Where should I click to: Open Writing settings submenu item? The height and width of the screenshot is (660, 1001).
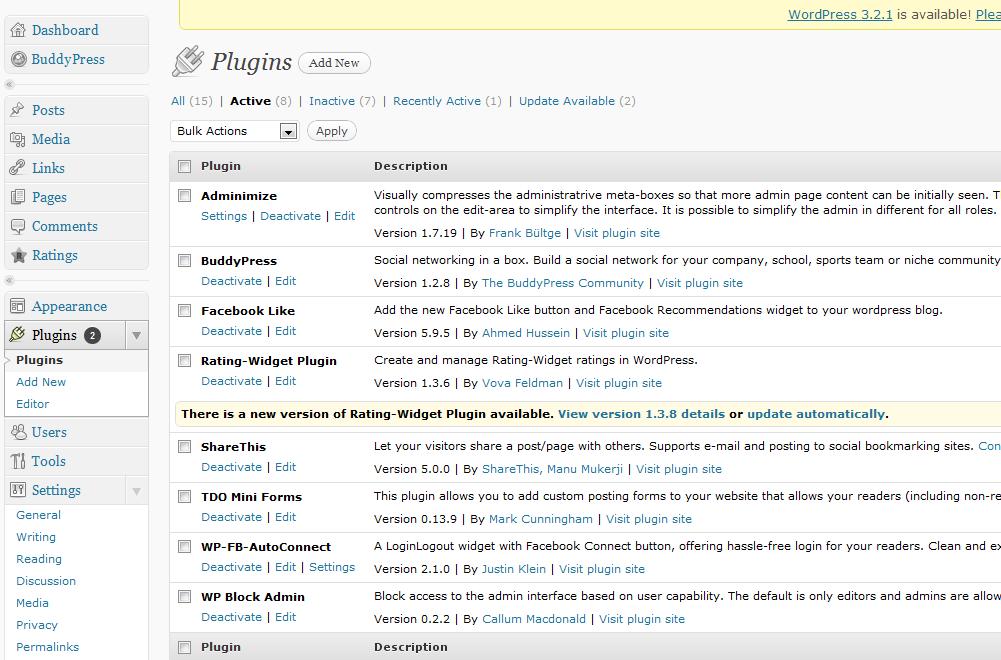pyautogui.click(x=36, y=537)
